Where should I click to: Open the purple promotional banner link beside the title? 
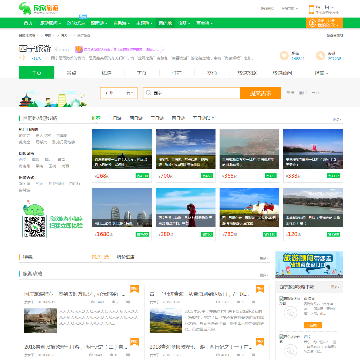pos(120,49)
